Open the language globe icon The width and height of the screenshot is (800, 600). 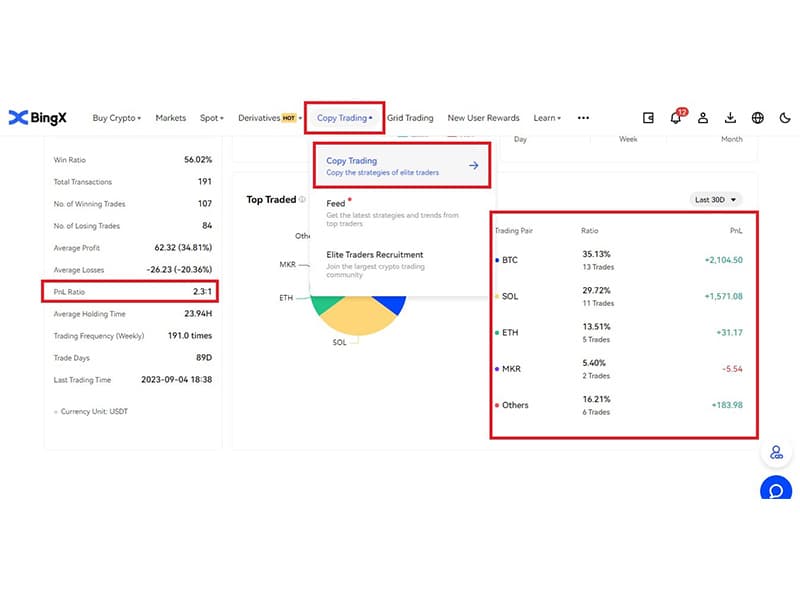tap(758, 118)
